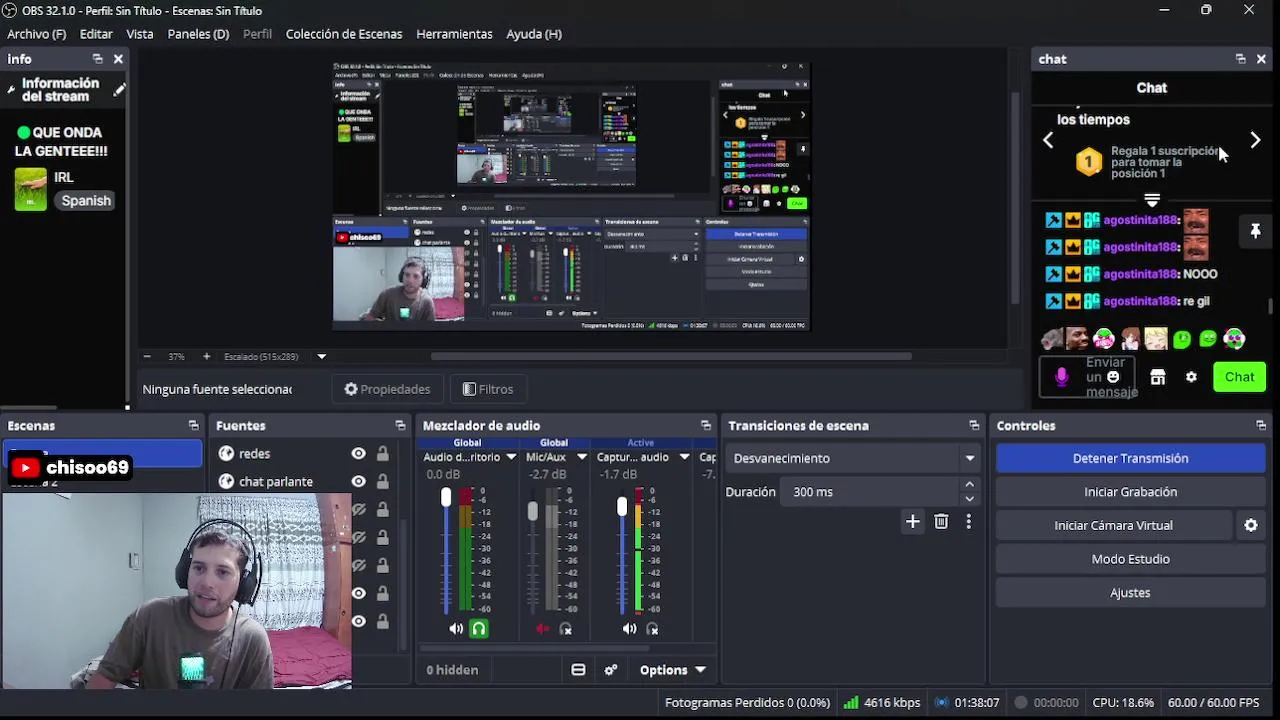The width and height of the screenshot is (1280, 720).
Task: Click the green Chat send button
Action: click(x=1239, y=377)
